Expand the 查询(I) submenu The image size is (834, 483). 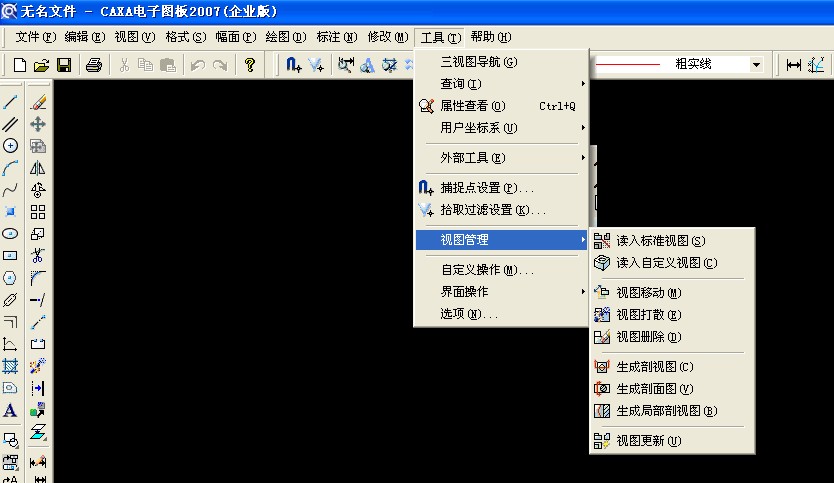pos(502,84)
